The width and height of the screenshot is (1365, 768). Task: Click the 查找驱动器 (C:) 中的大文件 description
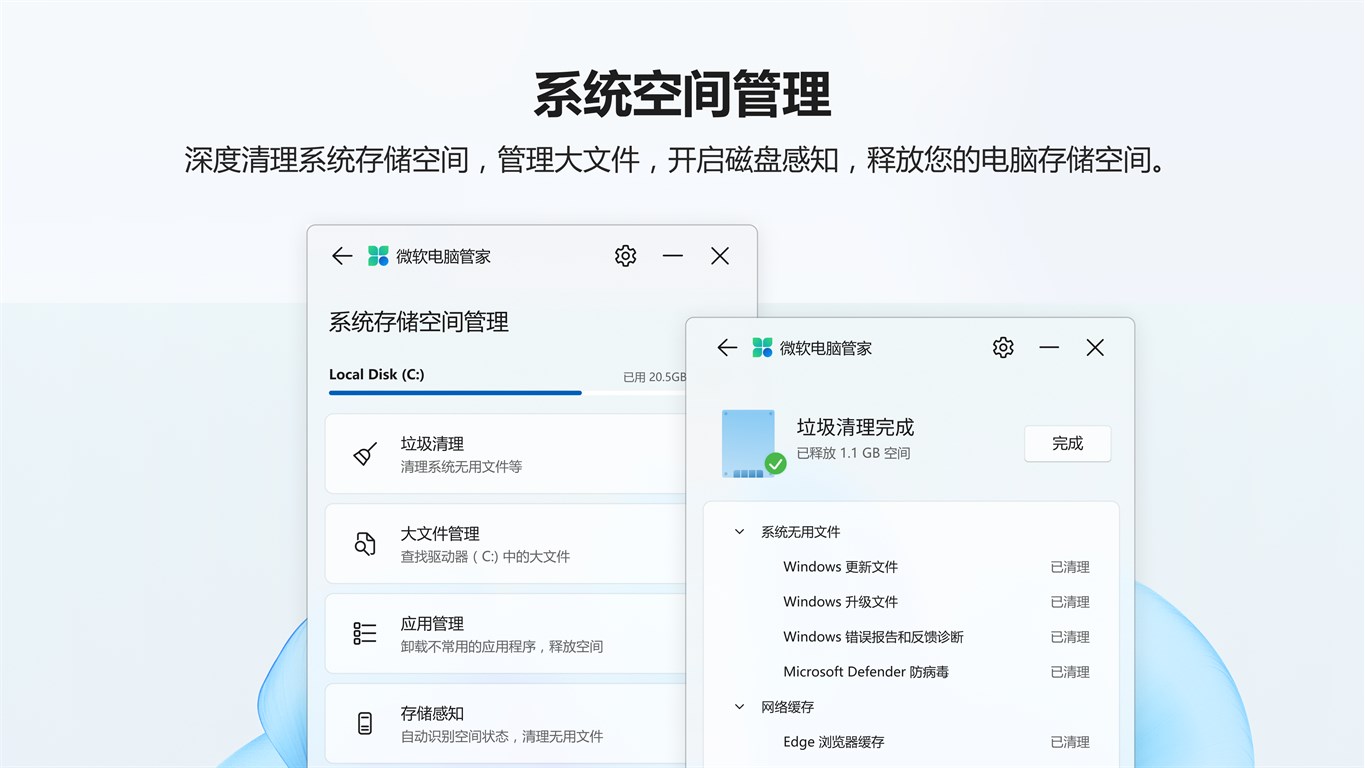[x=485, y=557]
